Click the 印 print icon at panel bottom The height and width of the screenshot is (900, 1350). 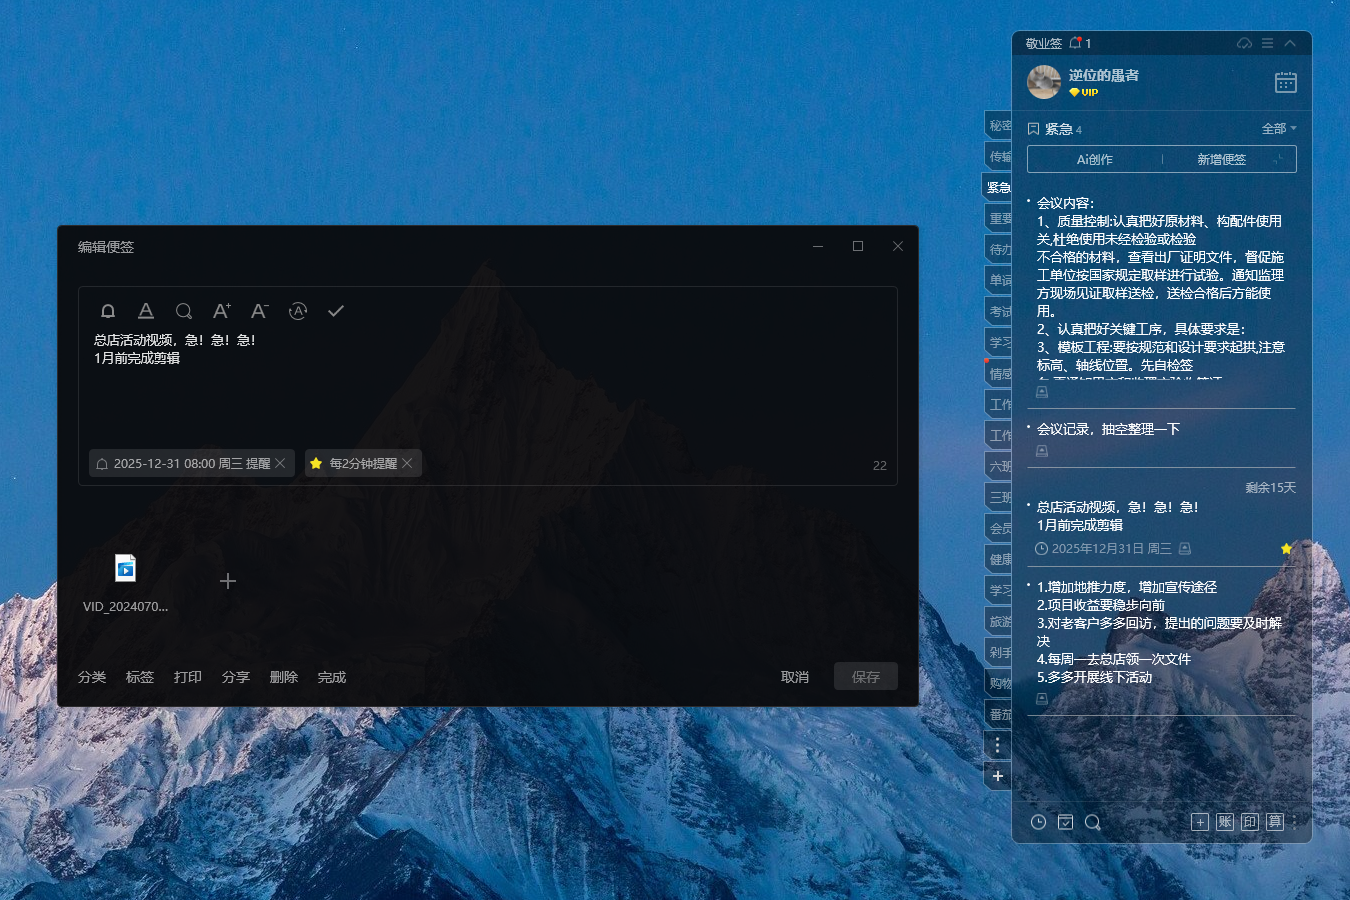coord(1249,821)
